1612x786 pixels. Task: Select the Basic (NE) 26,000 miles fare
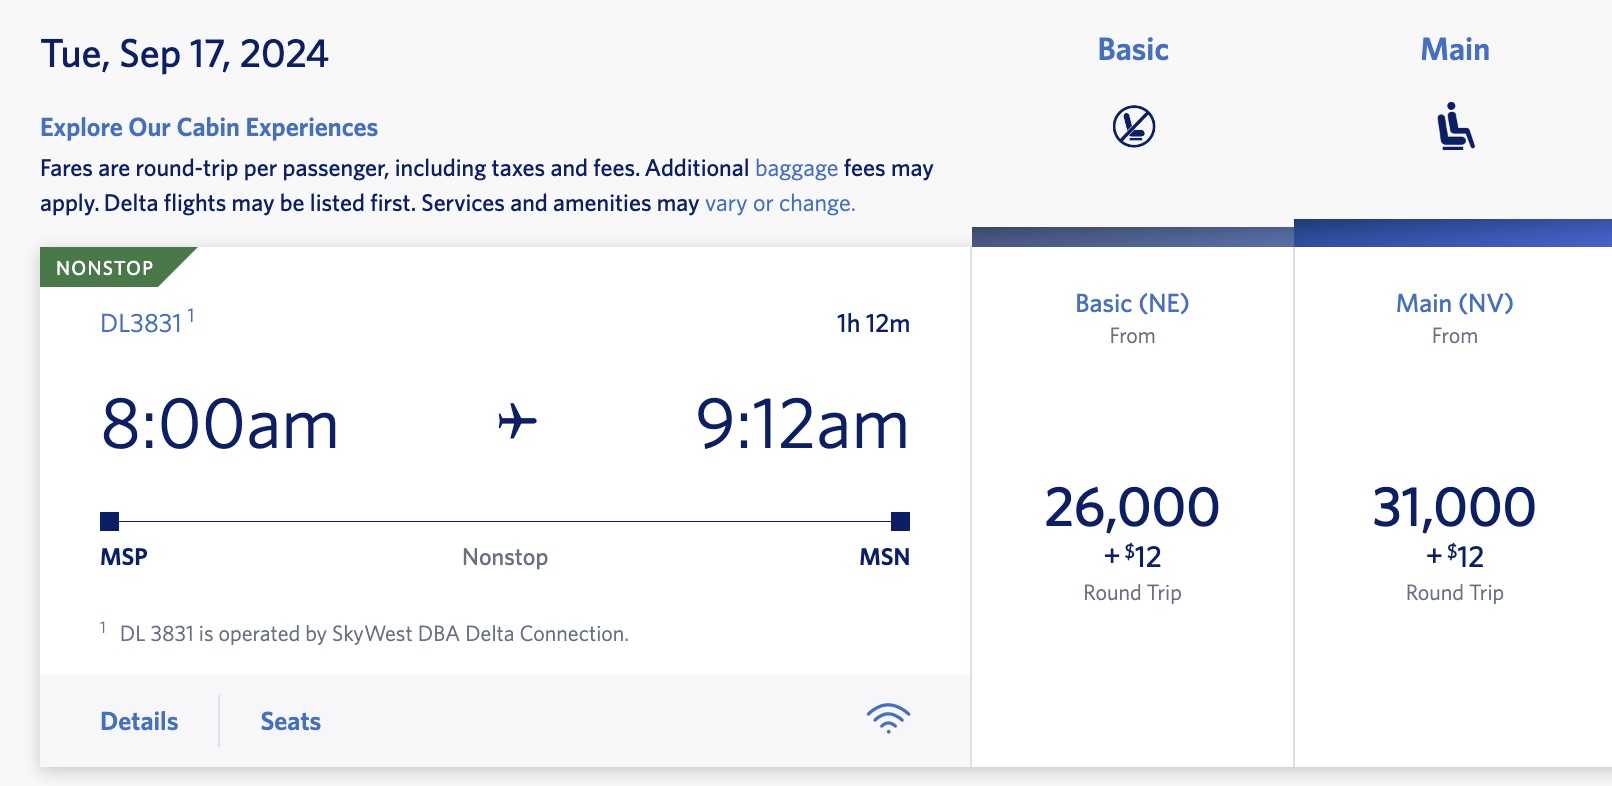click(1133, 508)
